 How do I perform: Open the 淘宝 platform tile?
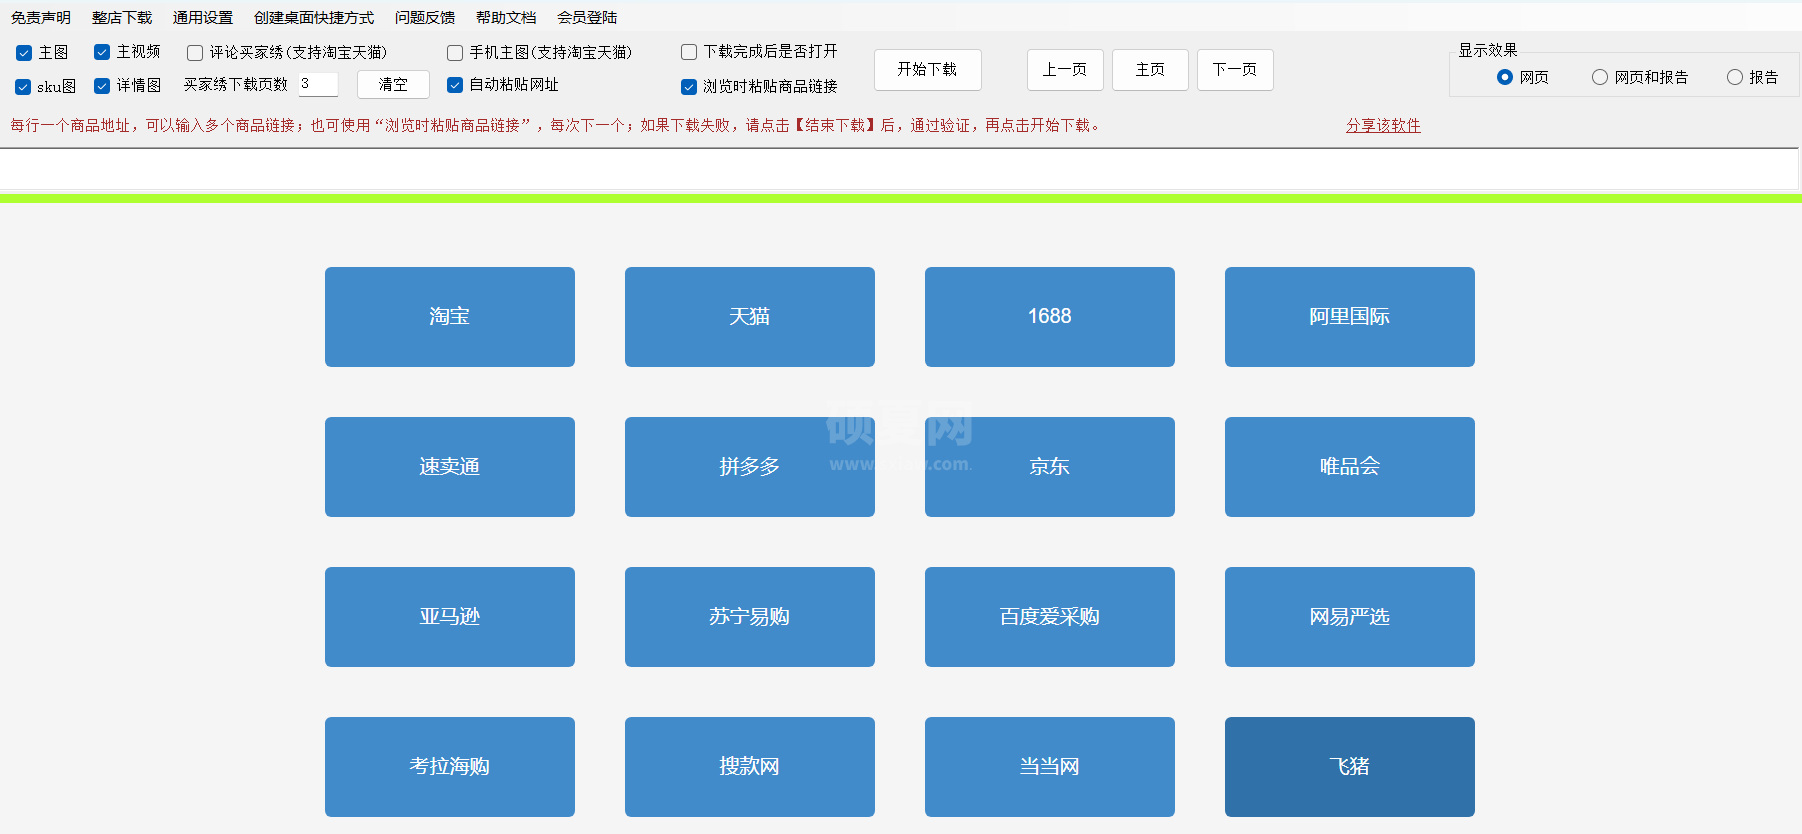click(x=450, y=317)
